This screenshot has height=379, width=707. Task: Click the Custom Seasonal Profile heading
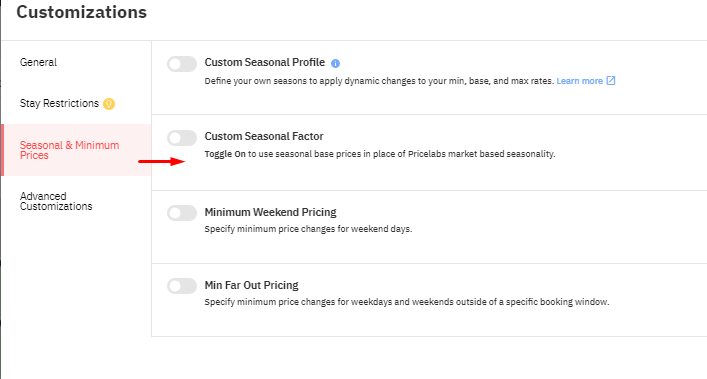[x=265, y=62]
